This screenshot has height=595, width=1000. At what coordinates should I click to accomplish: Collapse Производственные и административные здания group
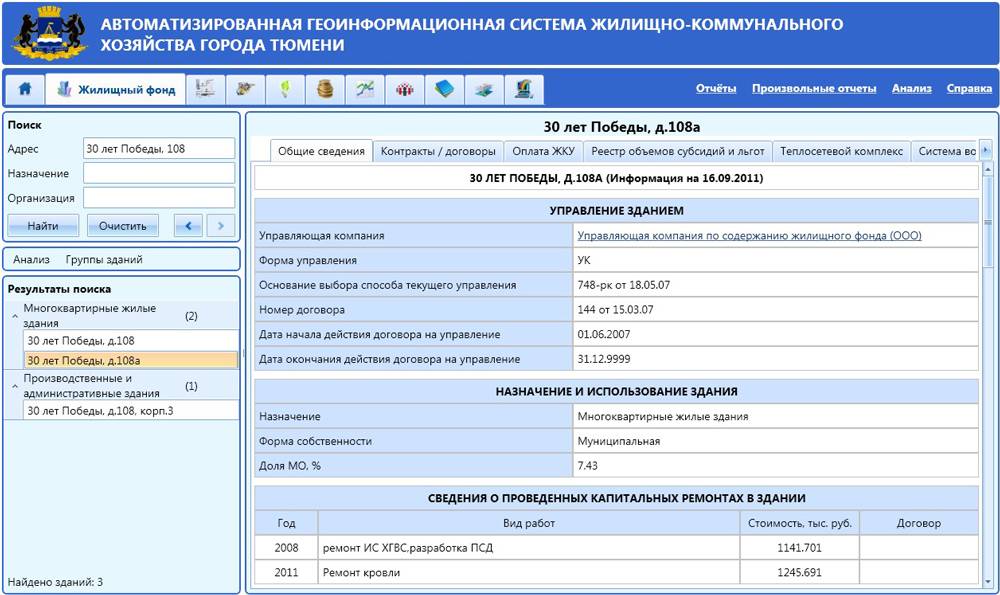pyautogui.click(x=15, y=386)
